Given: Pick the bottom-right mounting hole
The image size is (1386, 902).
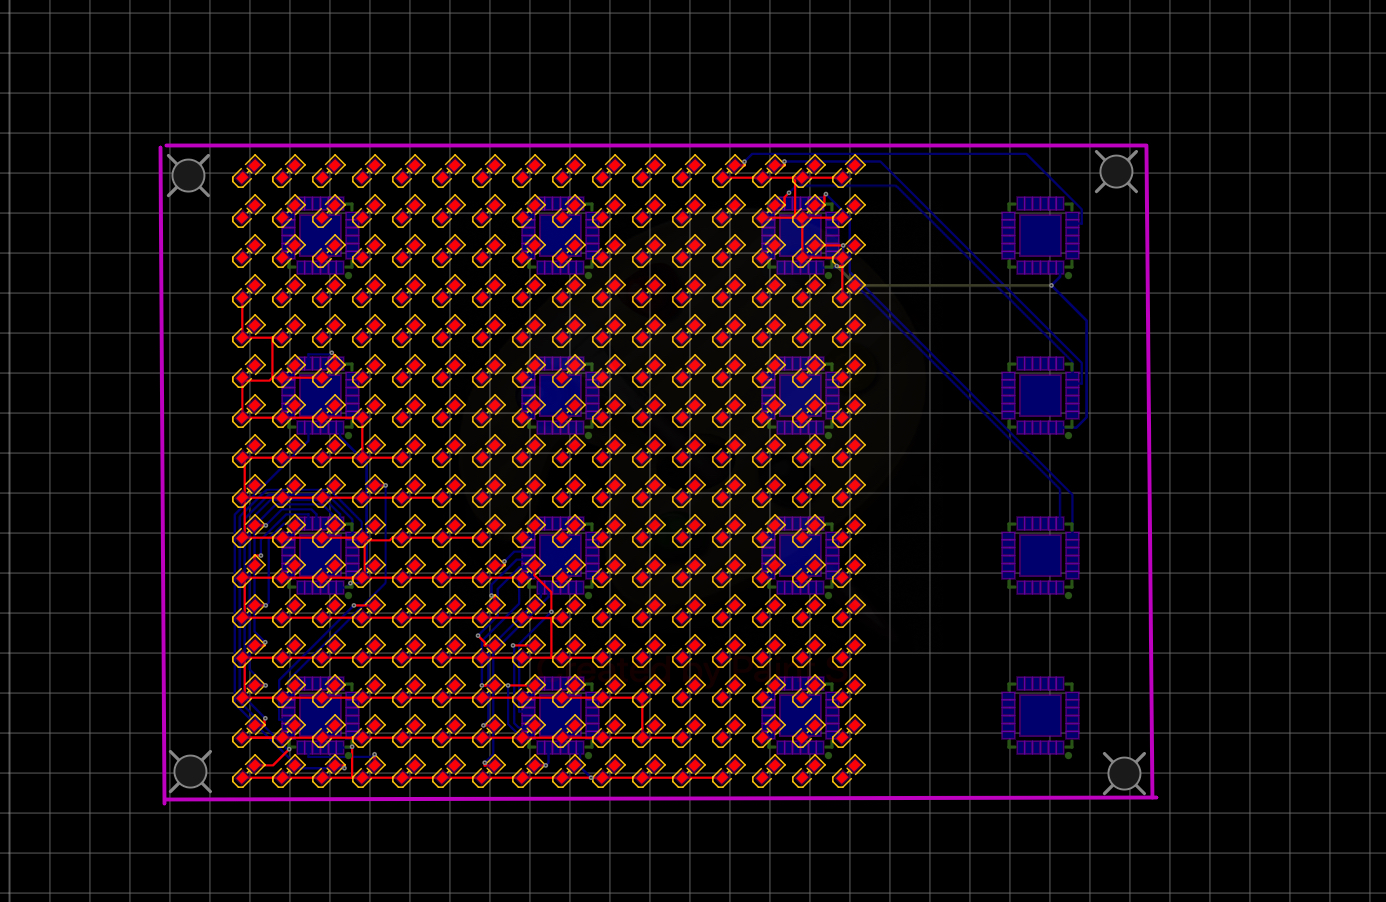Looking at the screenshot, I should [x=1124, y=773].
